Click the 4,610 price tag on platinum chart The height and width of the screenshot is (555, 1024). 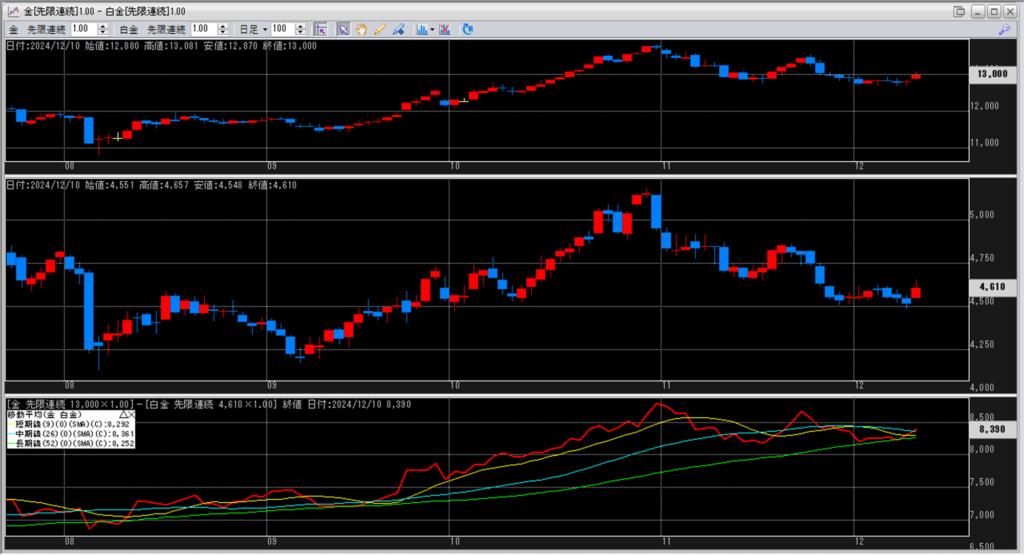[x=992, y=287]
